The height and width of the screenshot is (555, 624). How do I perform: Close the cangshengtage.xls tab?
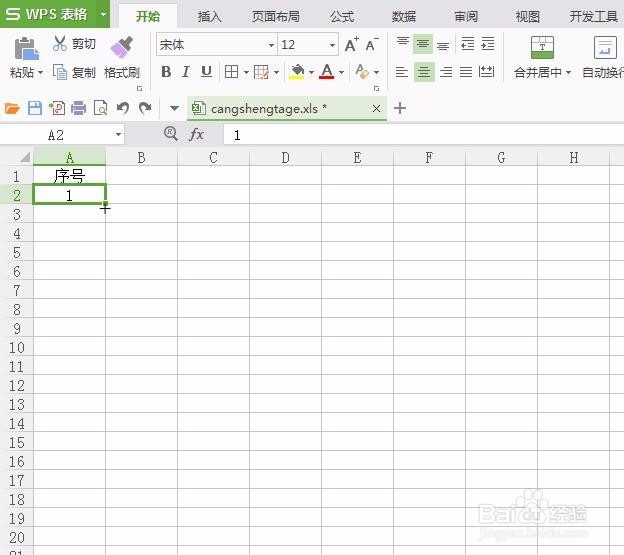(x=376, y=109)
